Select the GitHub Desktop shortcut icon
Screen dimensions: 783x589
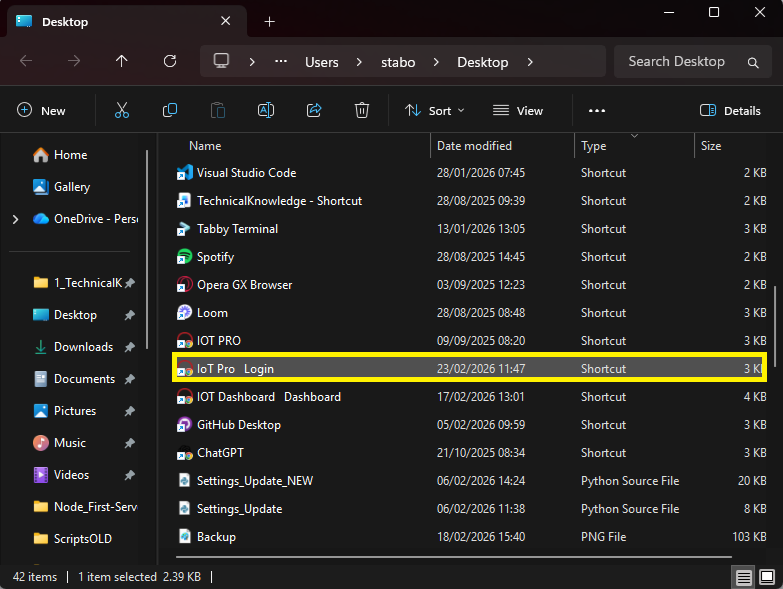coord(185,425)
